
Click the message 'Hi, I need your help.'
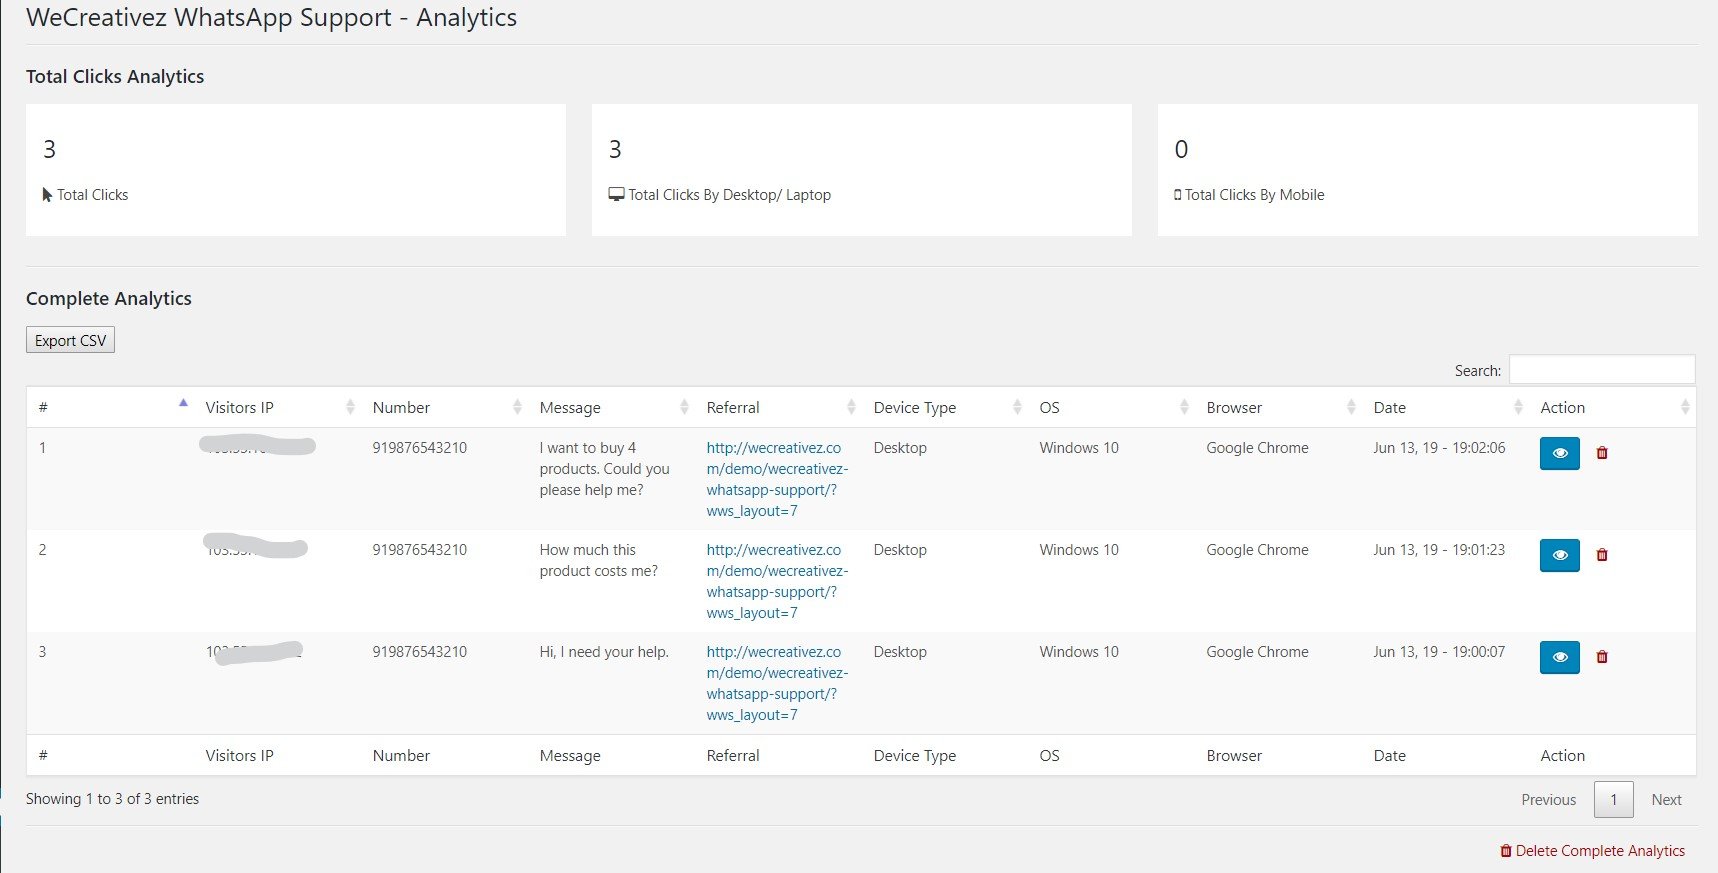pyautogui.click(x=604, y=651)
